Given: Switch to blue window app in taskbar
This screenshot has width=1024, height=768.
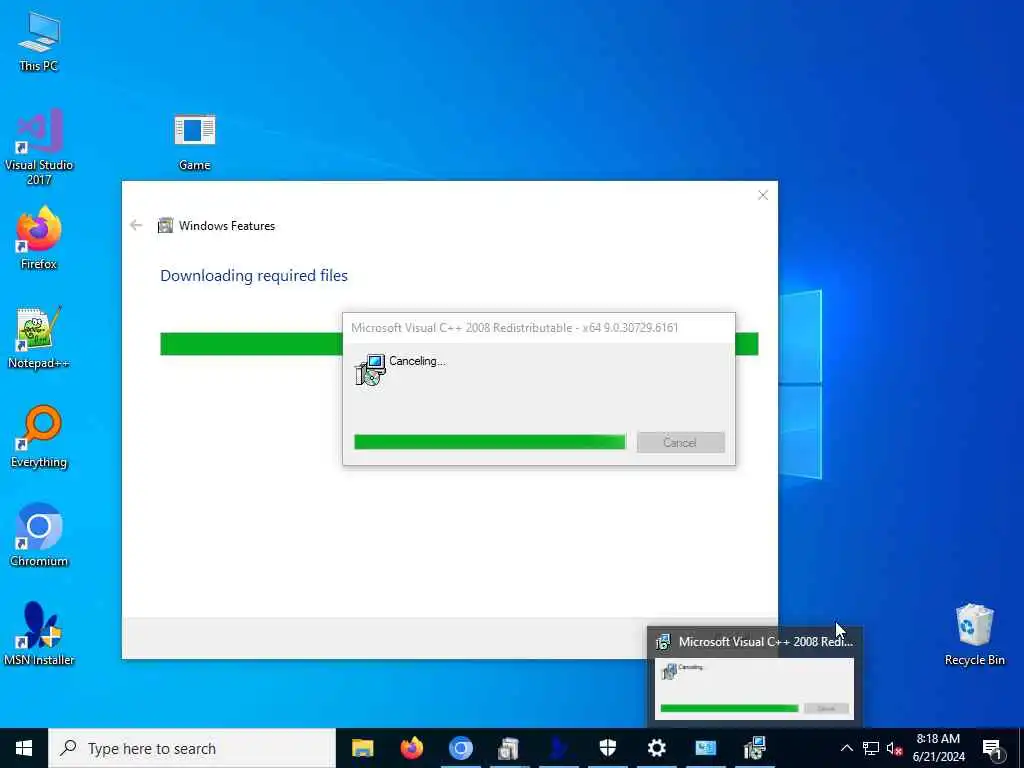Looking at the screenshot, I should (x=705, y=748).
